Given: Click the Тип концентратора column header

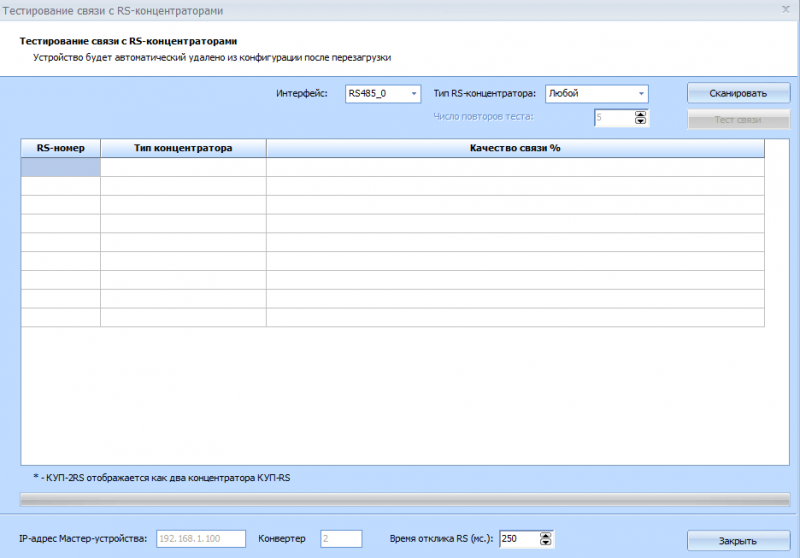Looking at the screenshot, I should (x=183, y=148).
